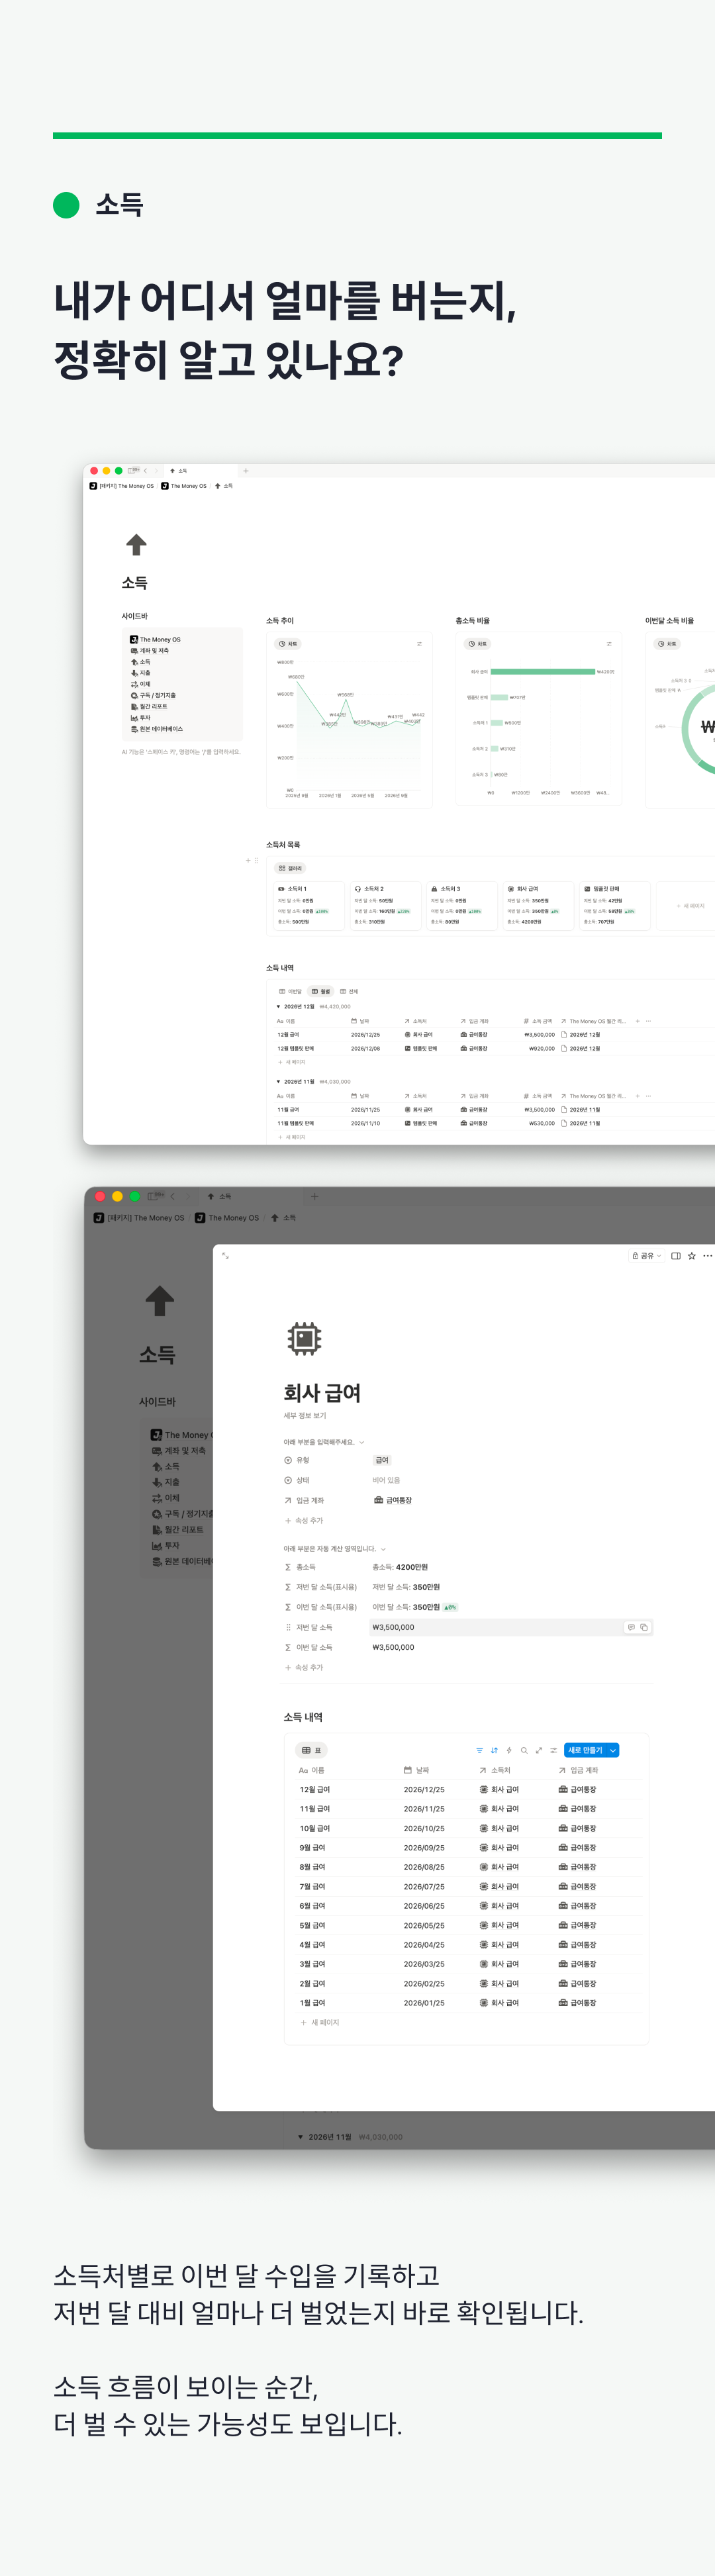This screenshot has height=2576, width=715.
Task: Add a property below 이번 달 소득
Action: (x=304, y=1667)
